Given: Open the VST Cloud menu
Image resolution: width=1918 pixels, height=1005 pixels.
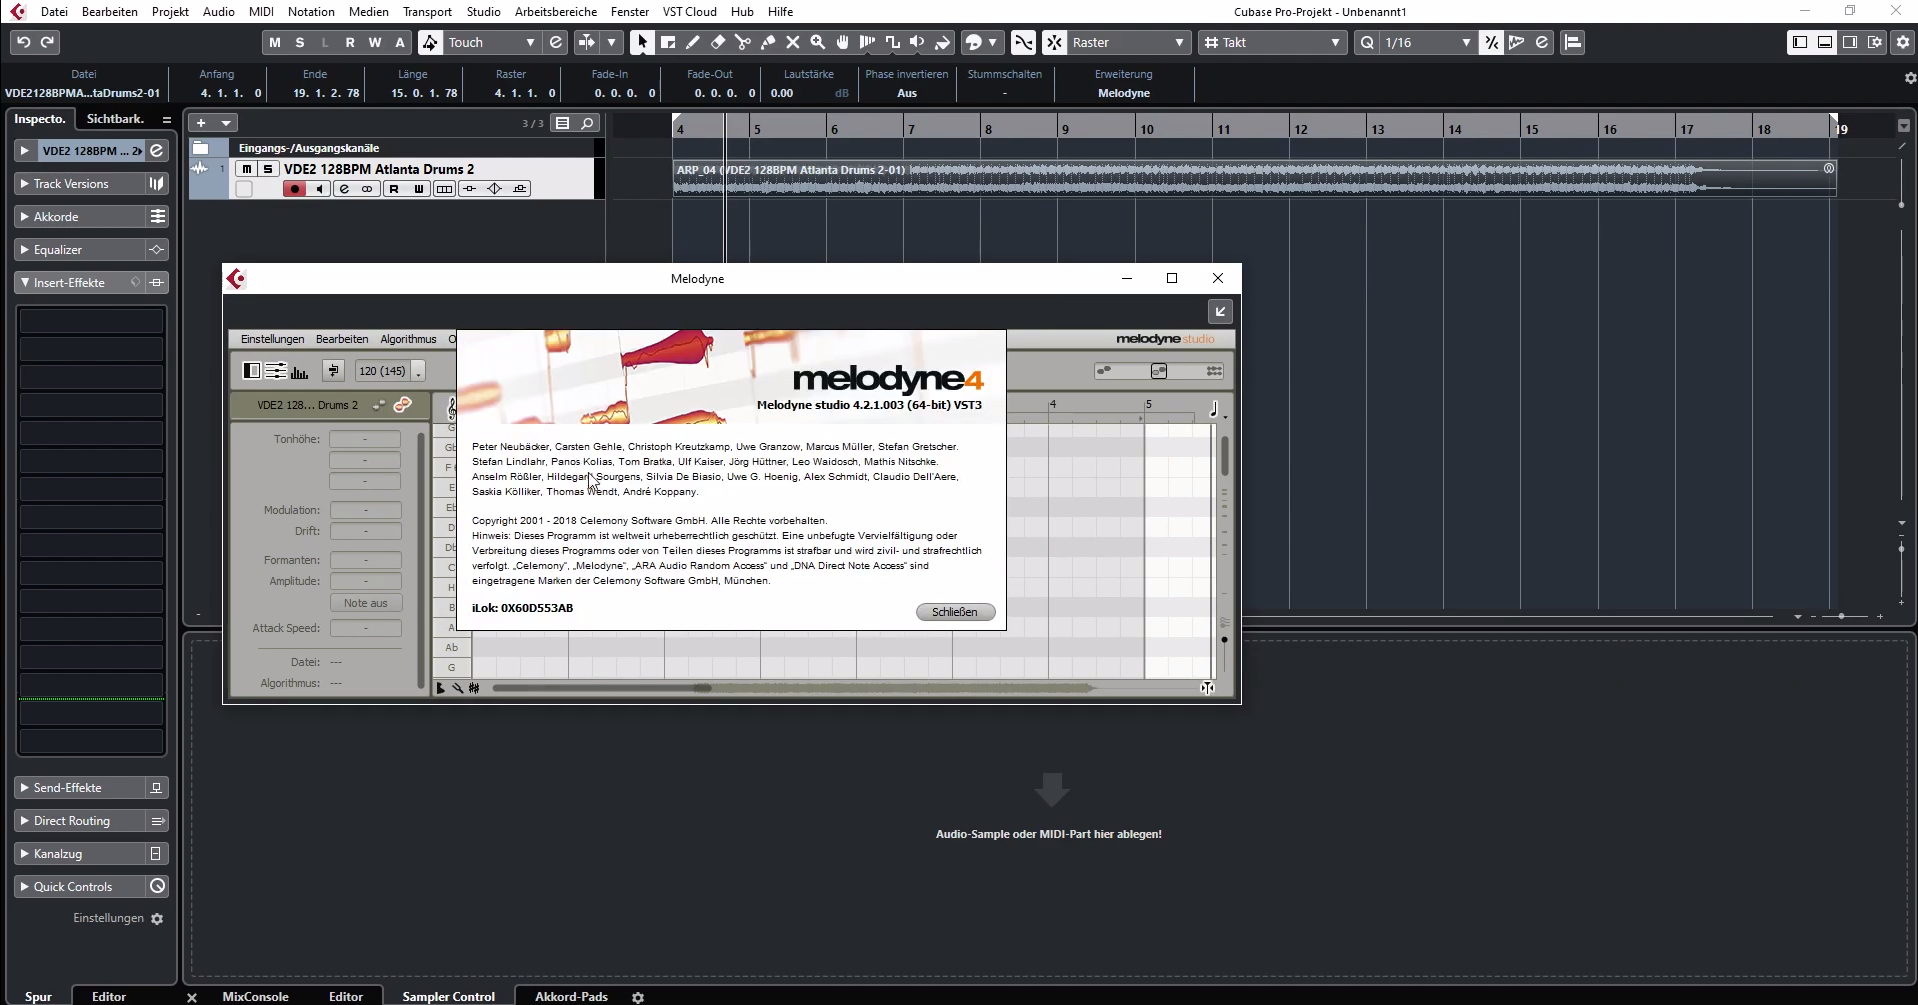Looking at the screenshot, I should click(689, 12).
